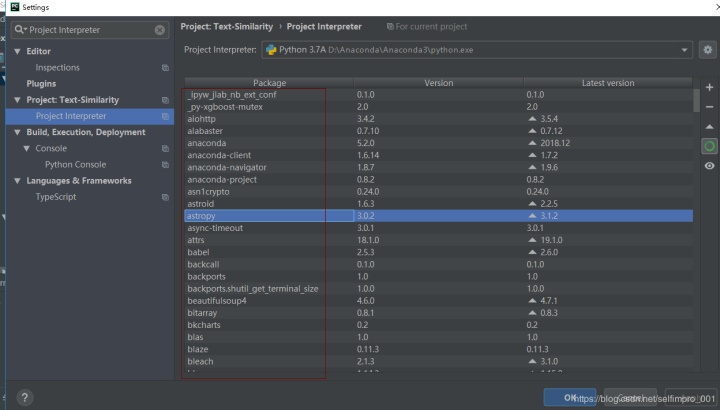Click Project: Text-Similarity breadcrumb
This screenshot has width=720, height=410.
(227, 27)
